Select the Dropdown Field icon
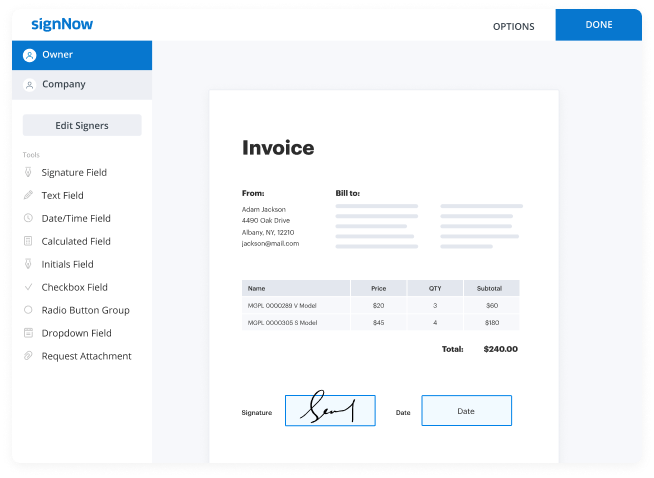 (x=28, y=334)
